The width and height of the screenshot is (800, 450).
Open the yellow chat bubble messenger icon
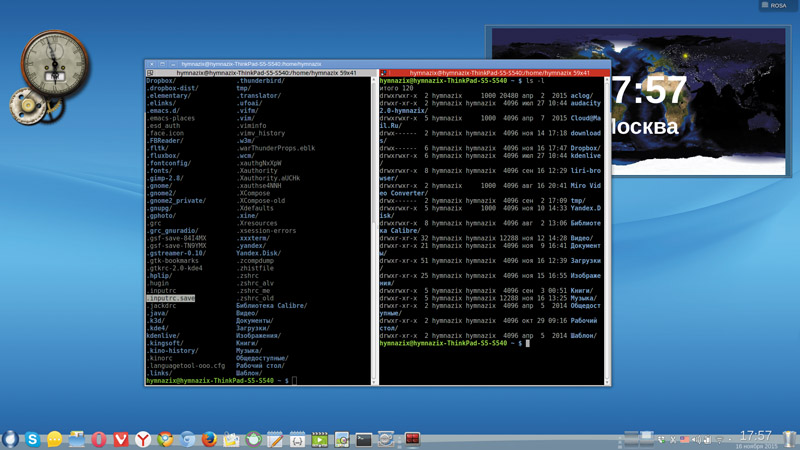click(x=55, y=439)
